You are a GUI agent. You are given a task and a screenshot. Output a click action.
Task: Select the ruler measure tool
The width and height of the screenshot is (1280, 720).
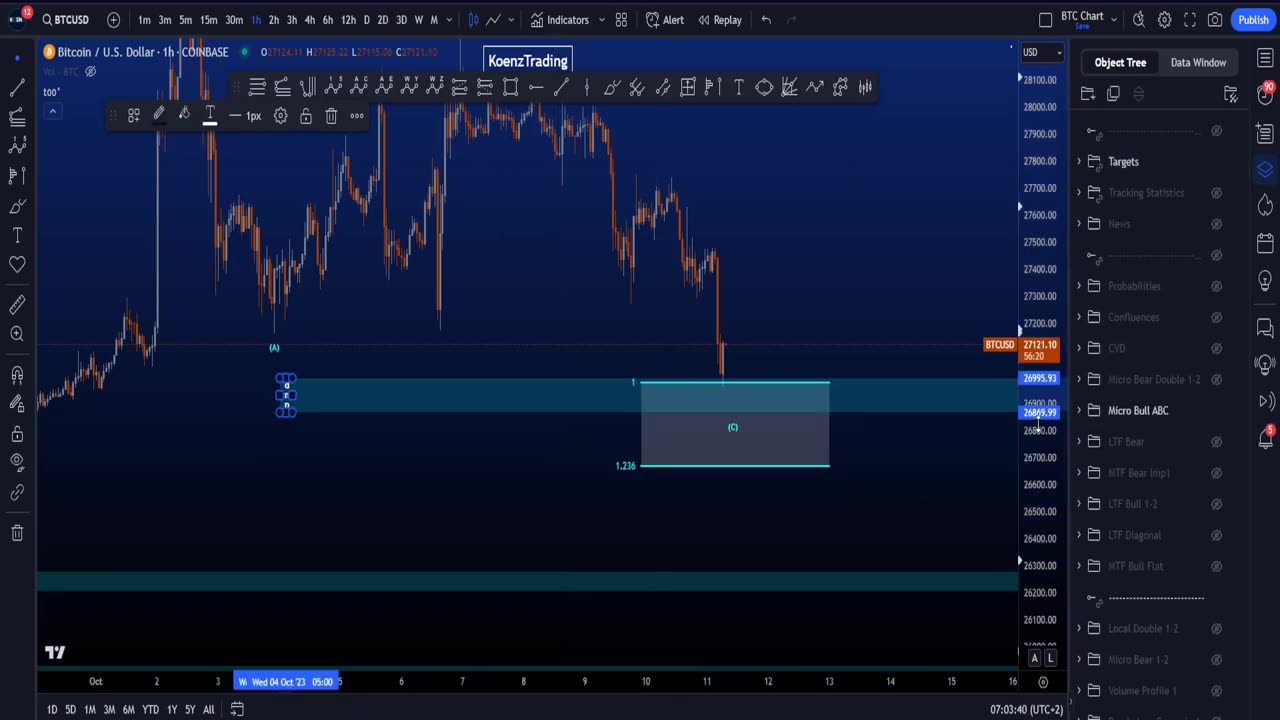(x=17, y=305)
